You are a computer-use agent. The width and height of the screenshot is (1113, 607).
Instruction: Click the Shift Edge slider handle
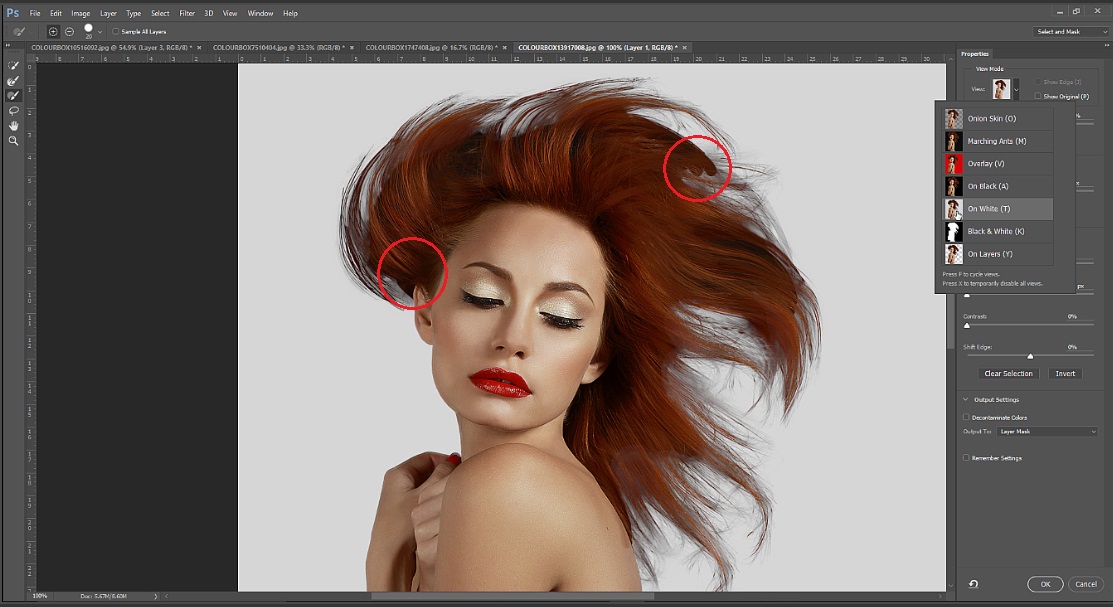(x=1030, y=356)
